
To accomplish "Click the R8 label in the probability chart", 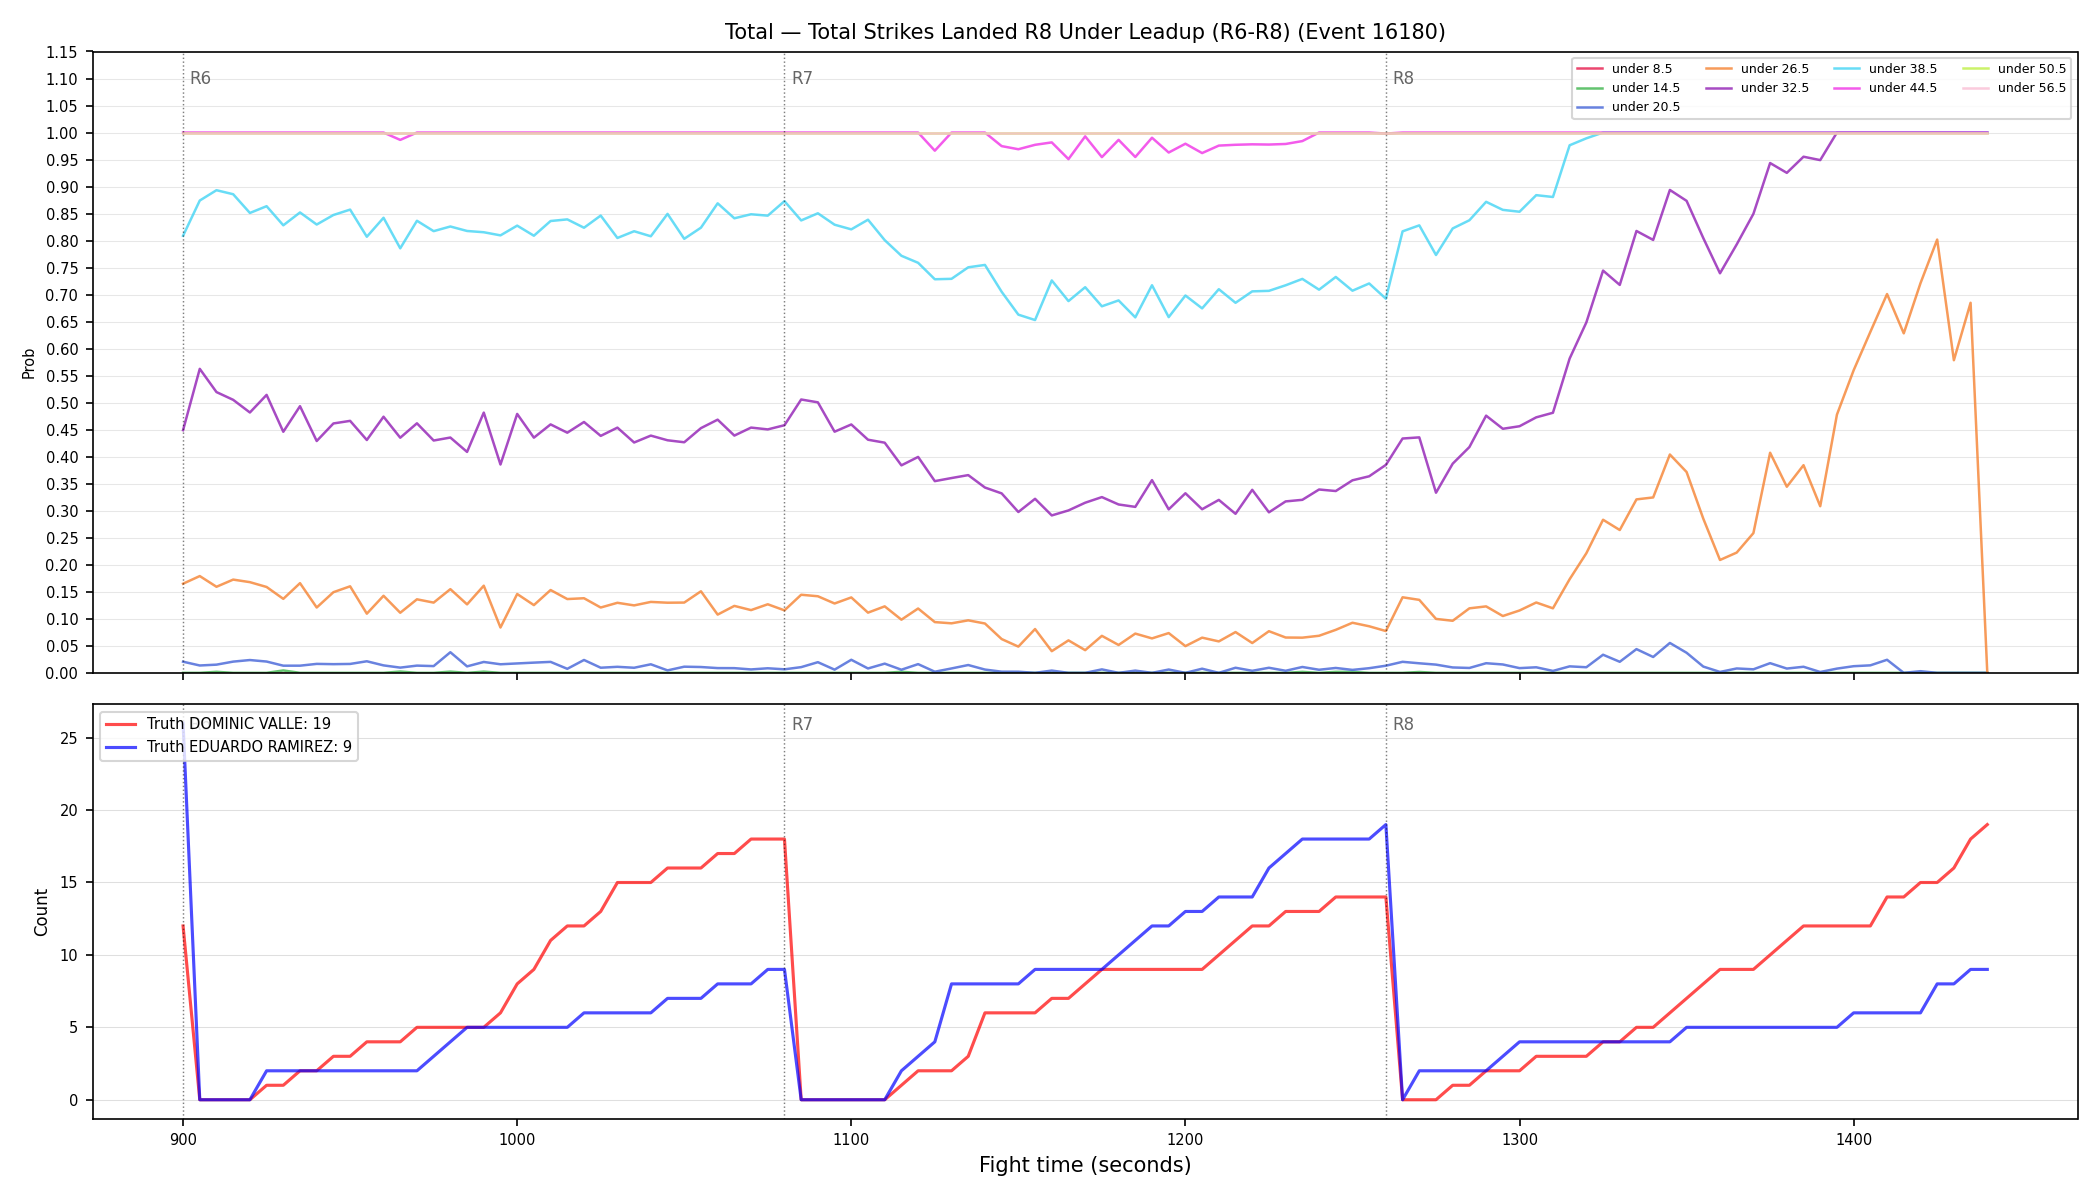I will point(1403,78).
